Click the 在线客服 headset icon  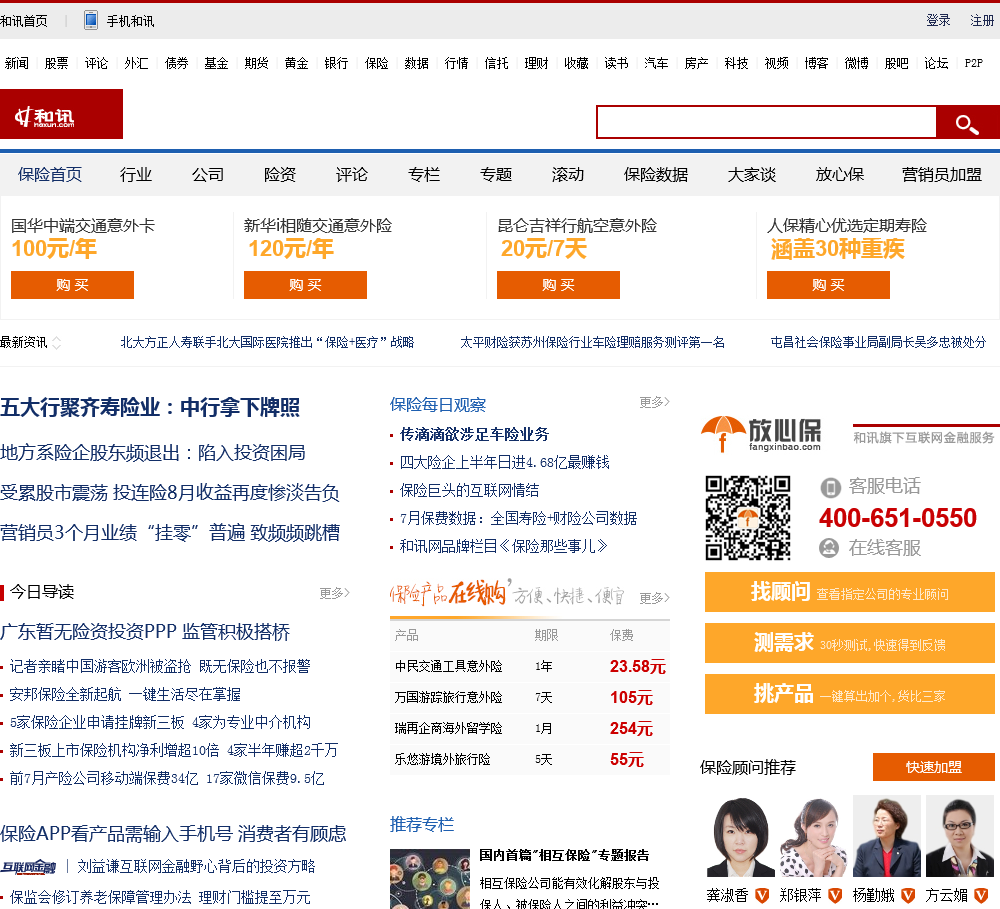(x=829, y=548)
